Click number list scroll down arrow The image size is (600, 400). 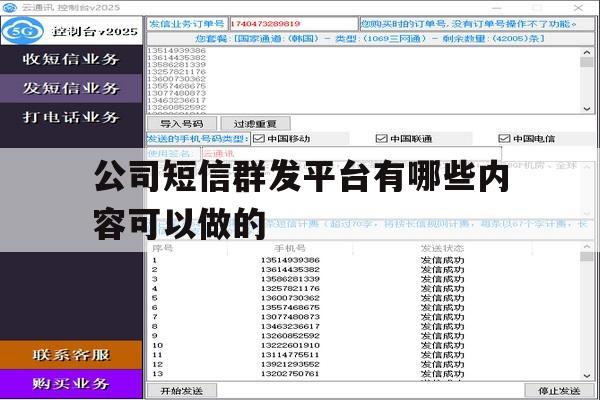pos(587,109)
